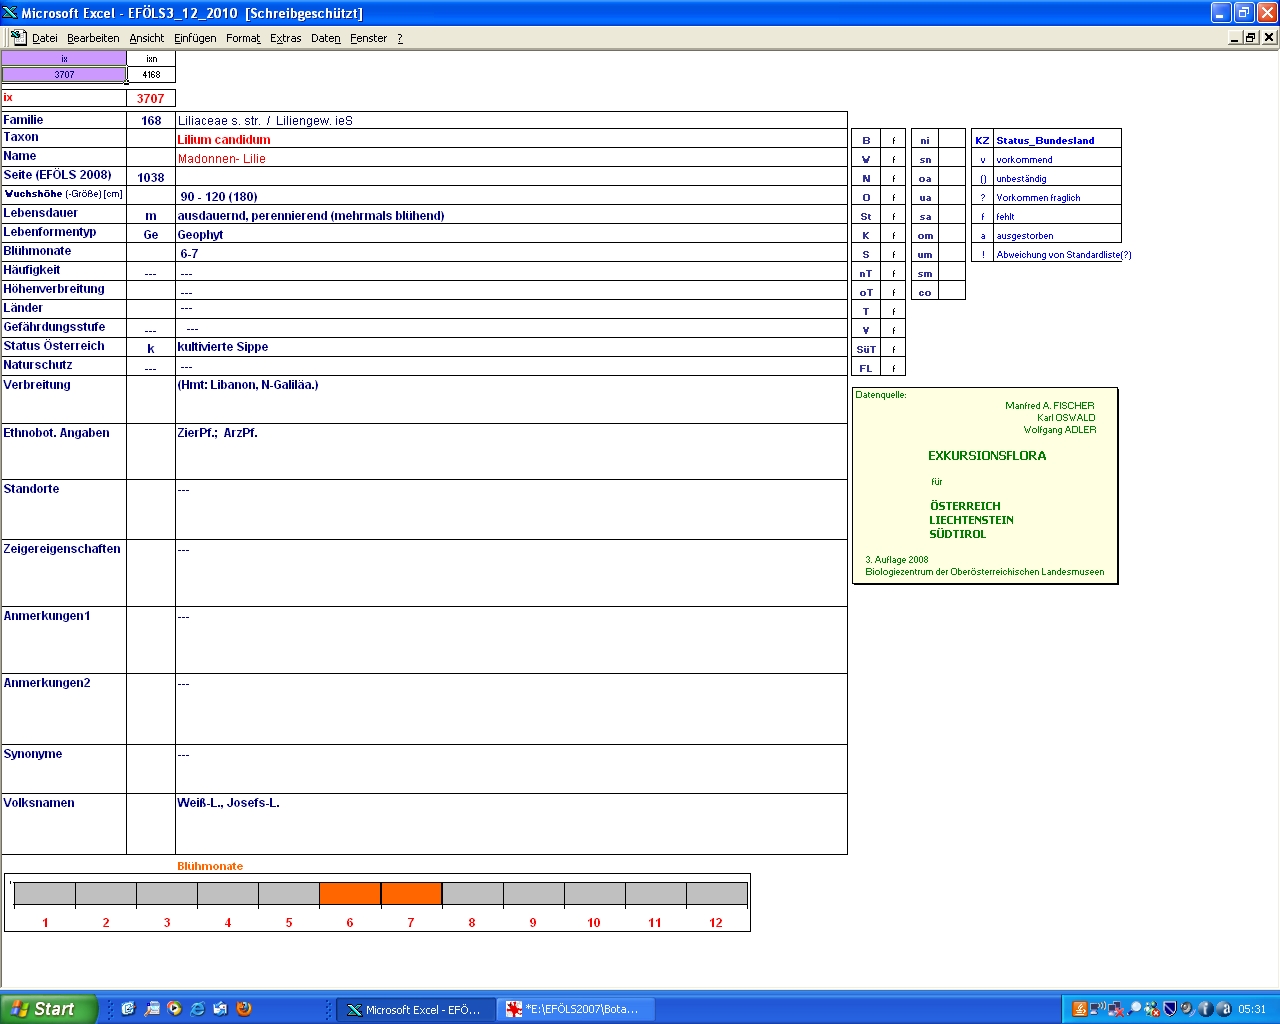Open the Datei menu
This screenshot has height=1024, width=1280.
pyautogui.click(x=44, y=38)
